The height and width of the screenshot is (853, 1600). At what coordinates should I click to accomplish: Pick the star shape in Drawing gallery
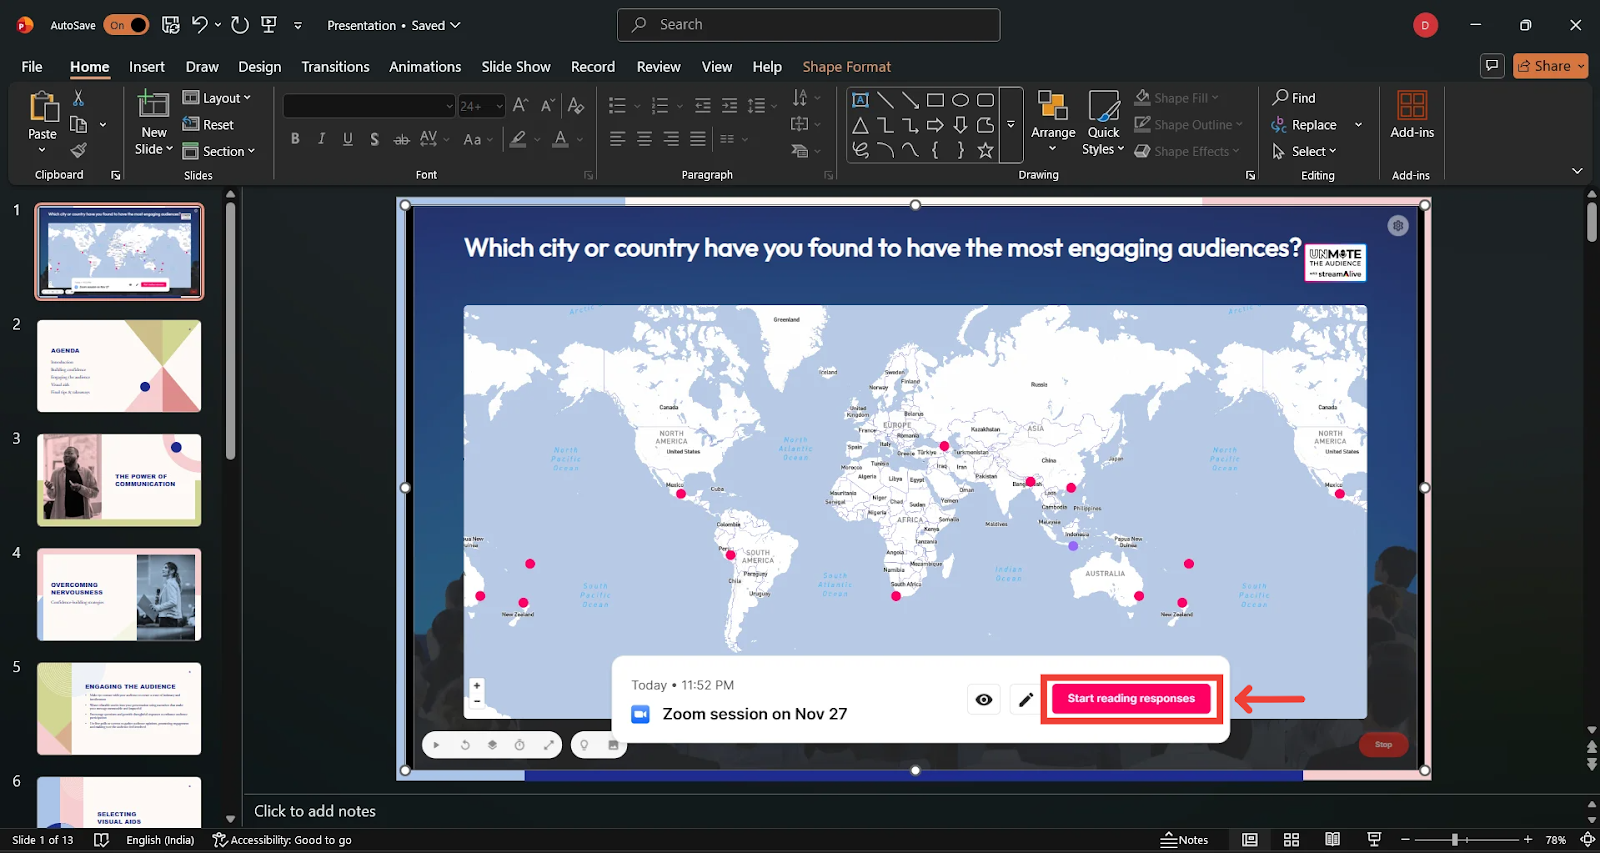(x=985, y=150)
